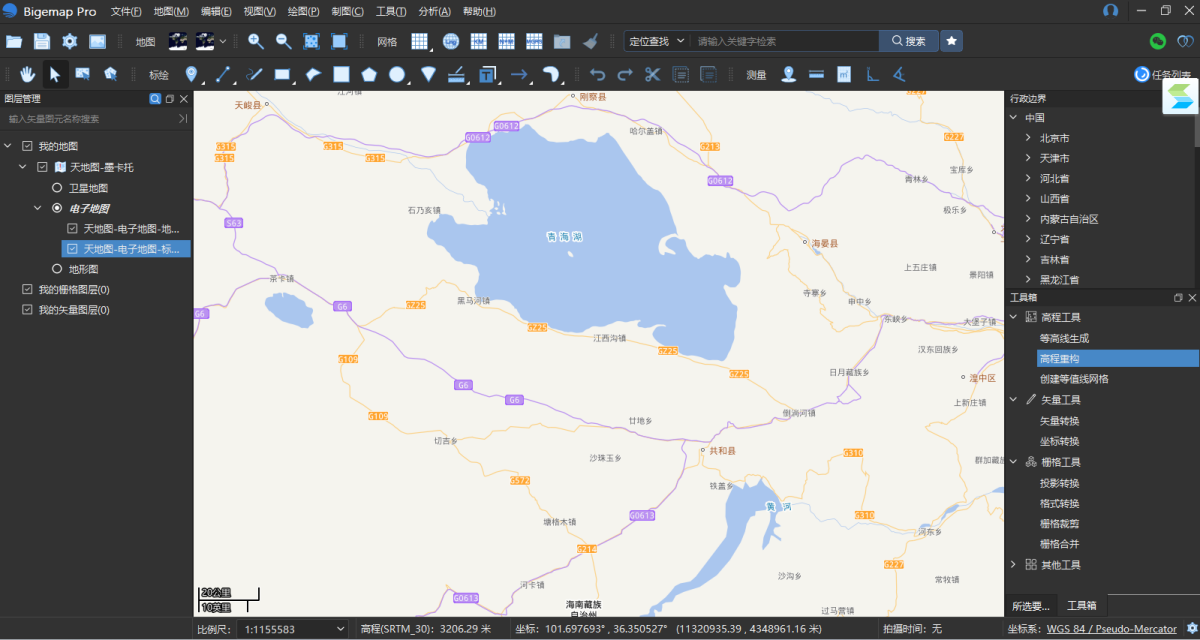Screen dimensions: 1200x640
Task: Click the keyword search input field
Action: coord(784,41)
